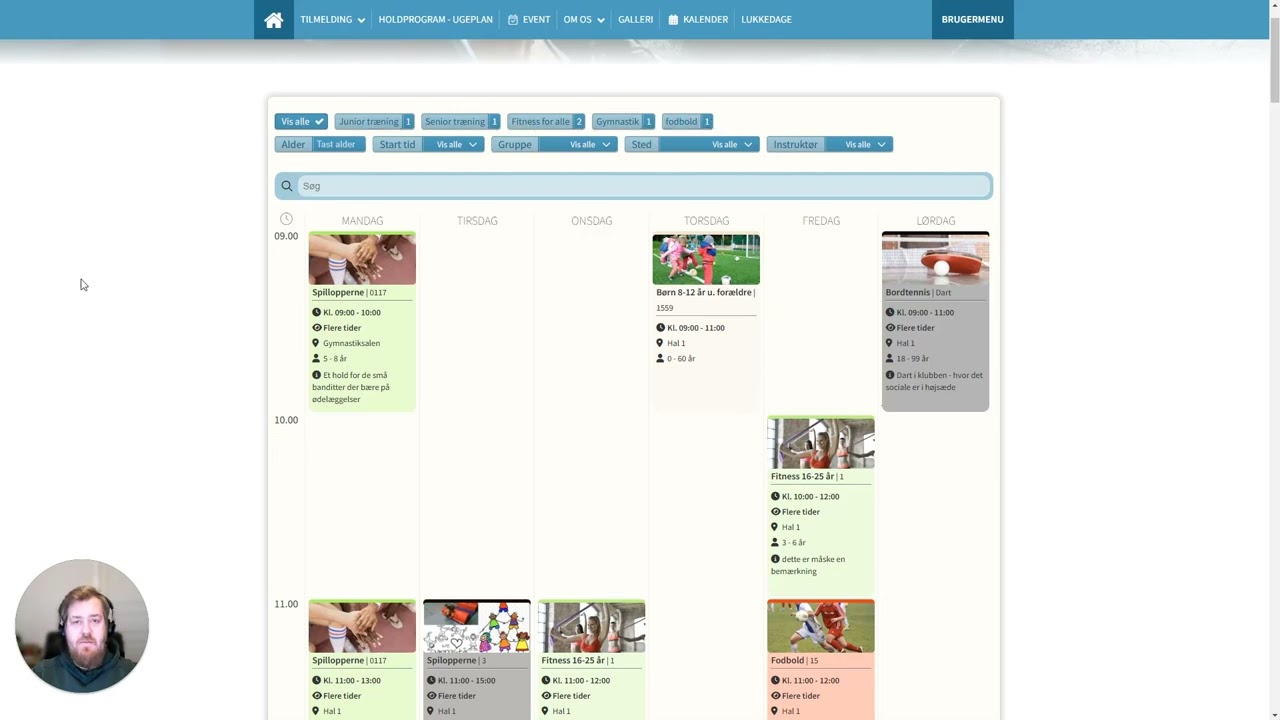Click clock icon beside Kl. 11:00 - 15:00
This screenshot has width=1280, height=720.
[x=431, y=680]
